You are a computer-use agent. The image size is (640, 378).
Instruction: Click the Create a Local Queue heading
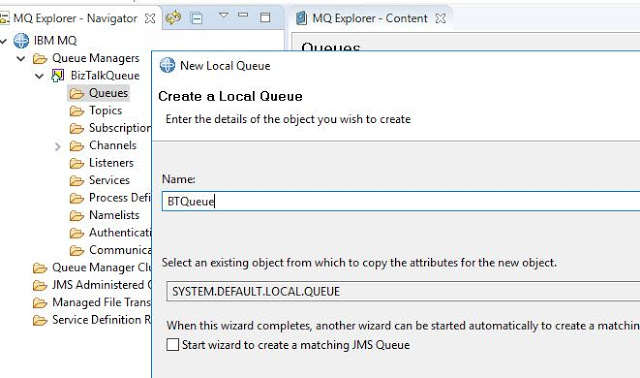(230, 96)
